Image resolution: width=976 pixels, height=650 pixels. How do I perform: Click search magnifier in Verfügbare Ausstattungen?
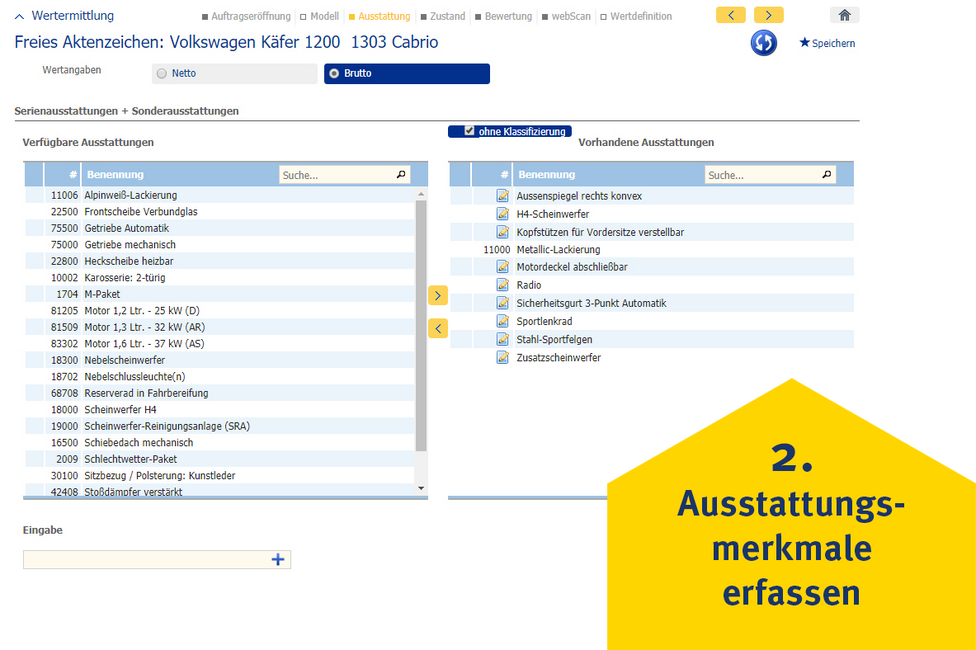point(401,175)
